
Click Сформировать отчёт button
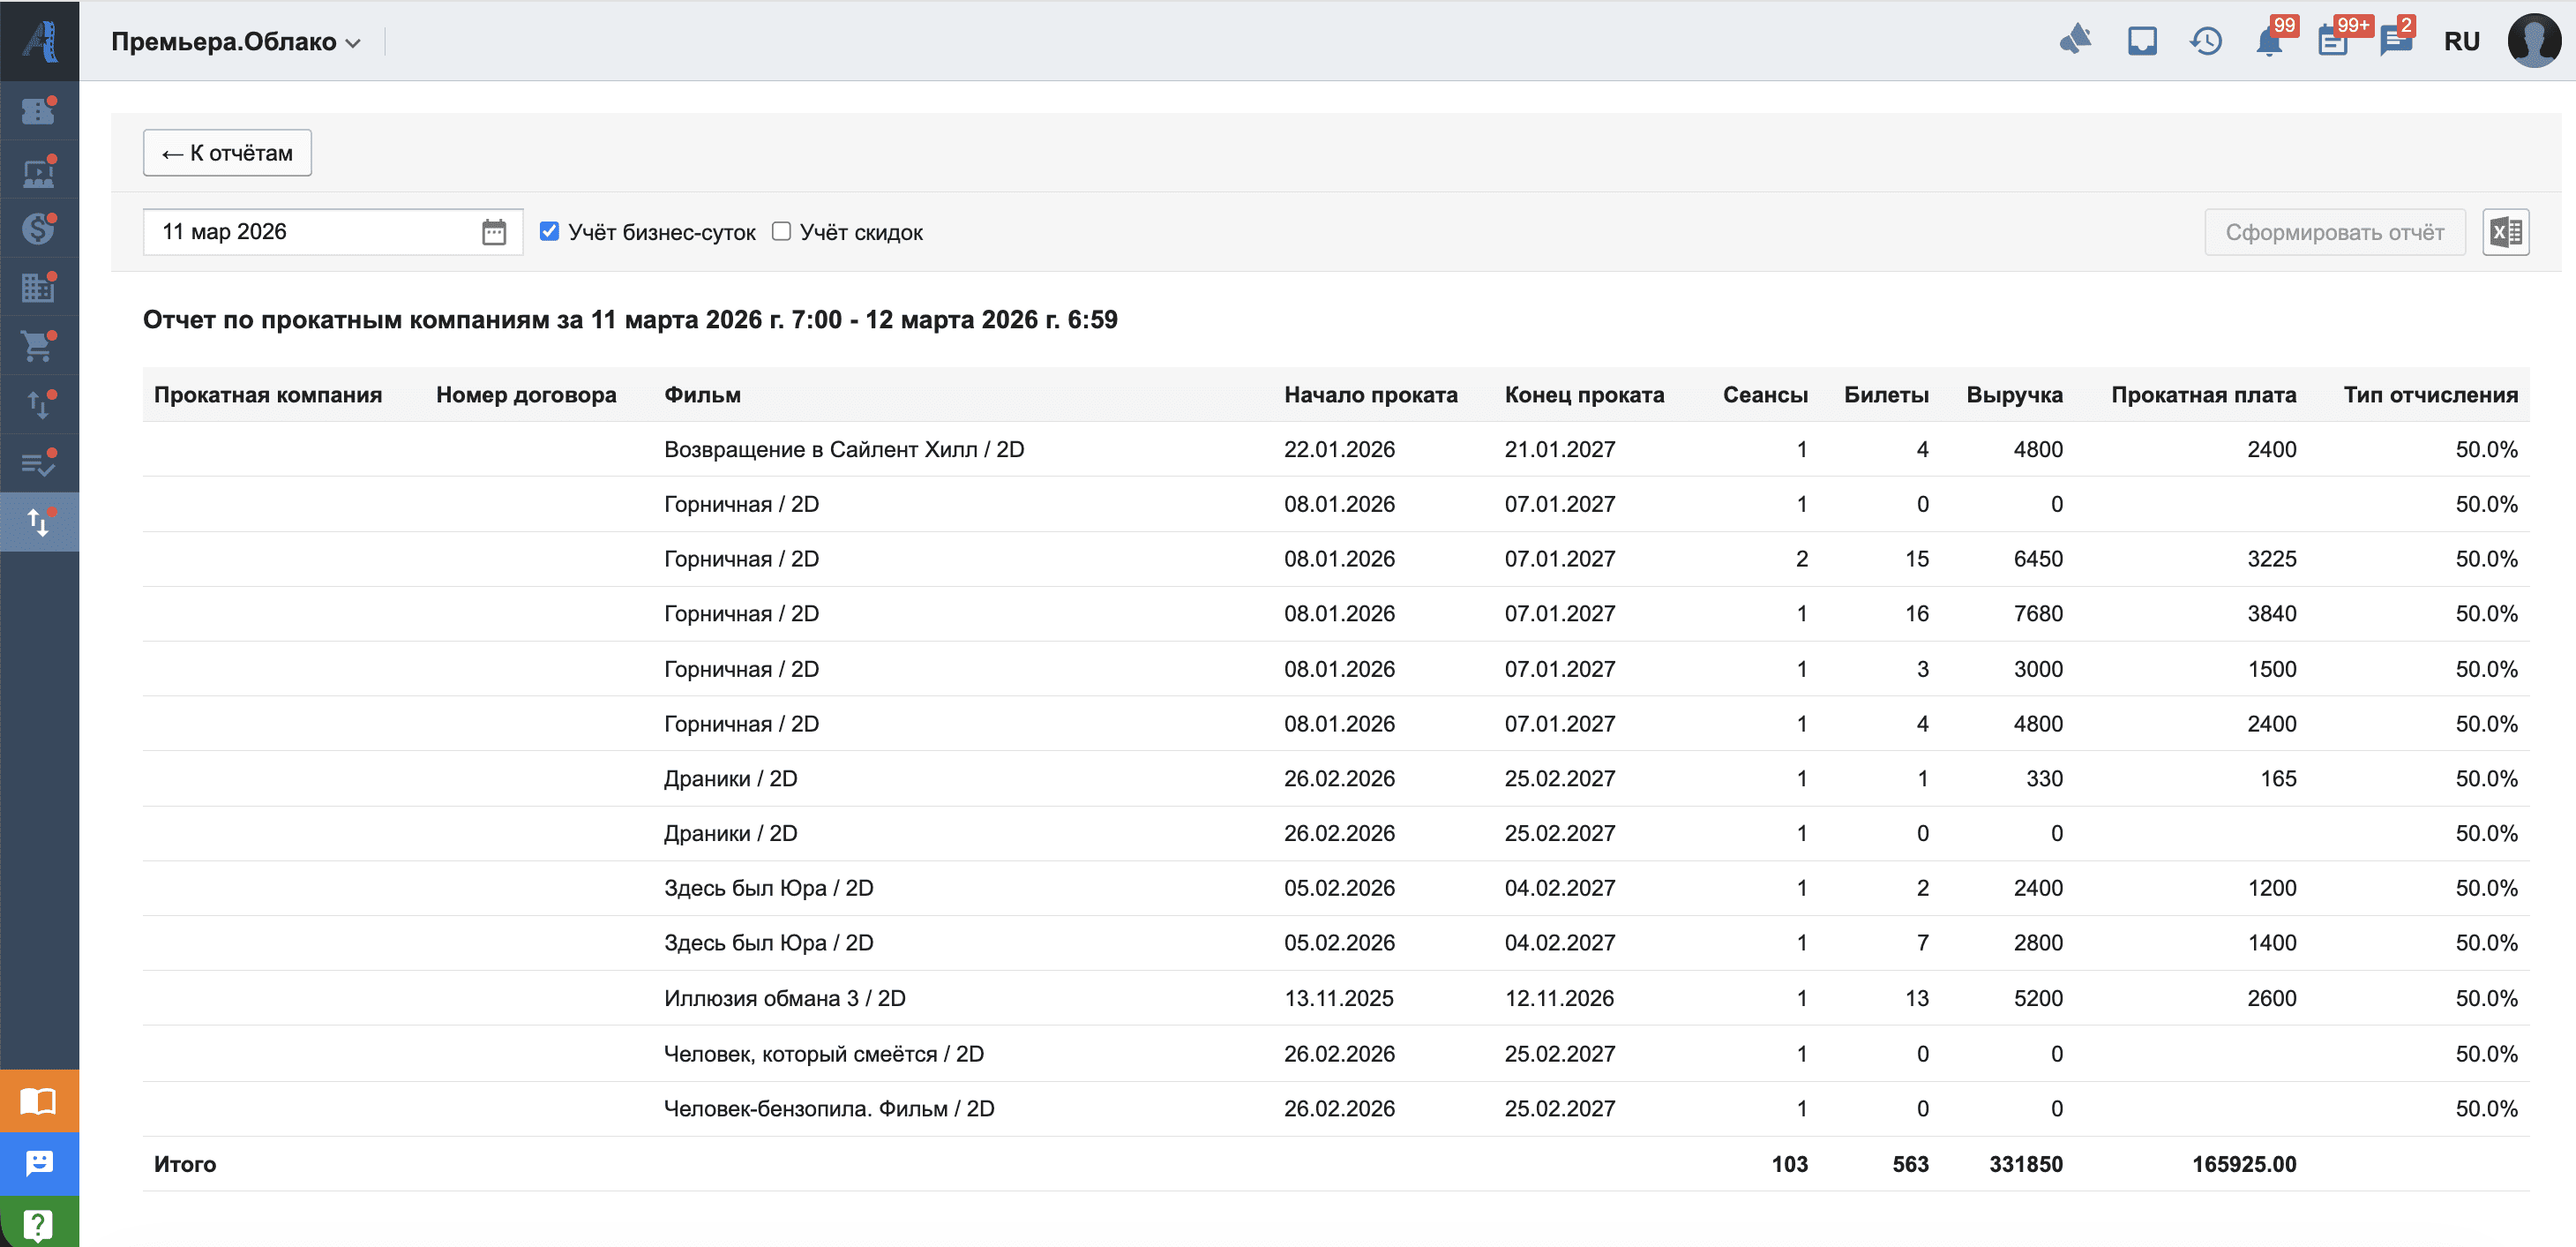(2333, 232)
